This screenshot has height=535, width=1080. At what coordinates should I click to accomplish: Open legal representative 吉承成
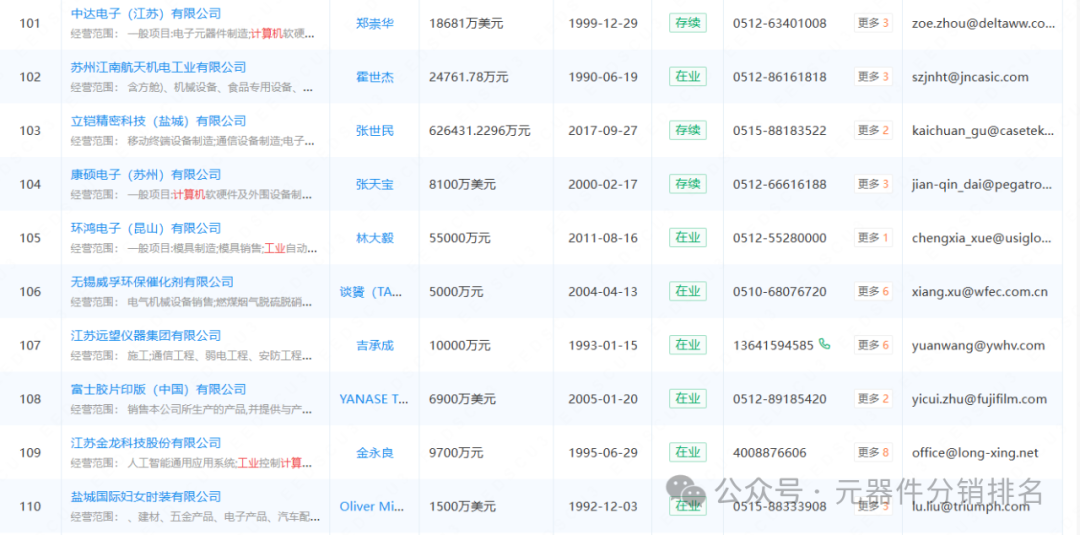(375, 346)
